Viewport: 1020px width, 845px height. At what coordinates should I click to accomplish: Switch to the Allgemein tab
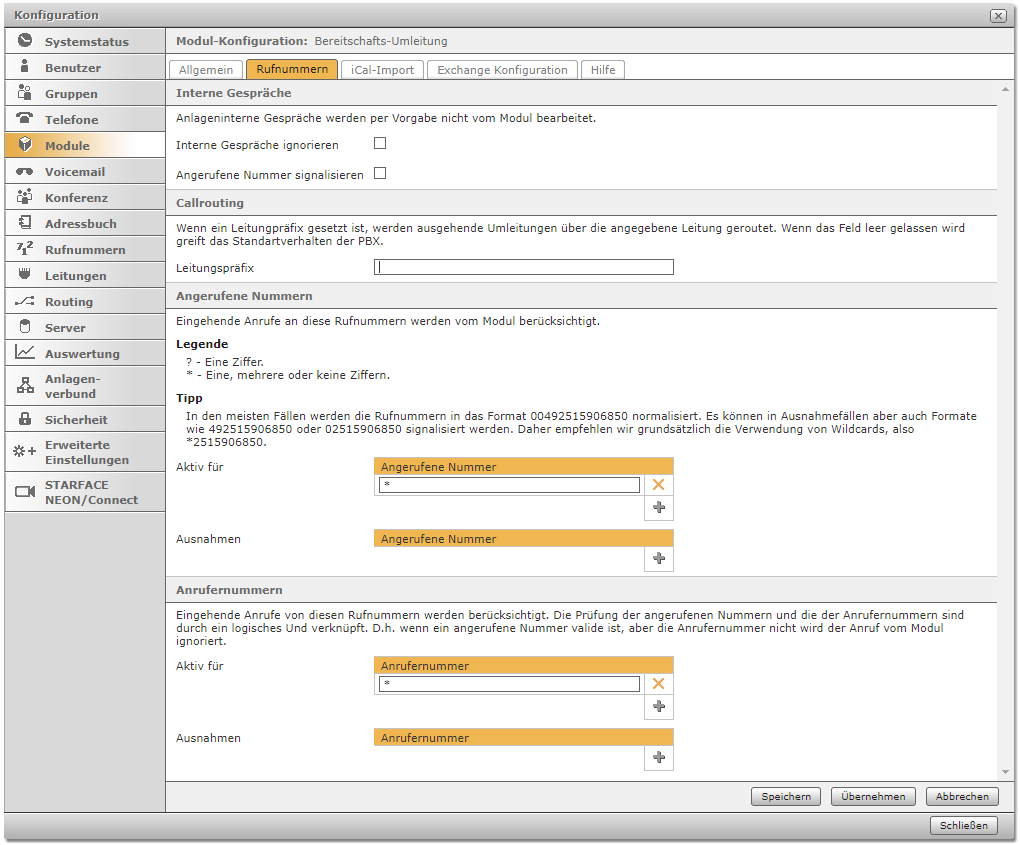(206, 70)
